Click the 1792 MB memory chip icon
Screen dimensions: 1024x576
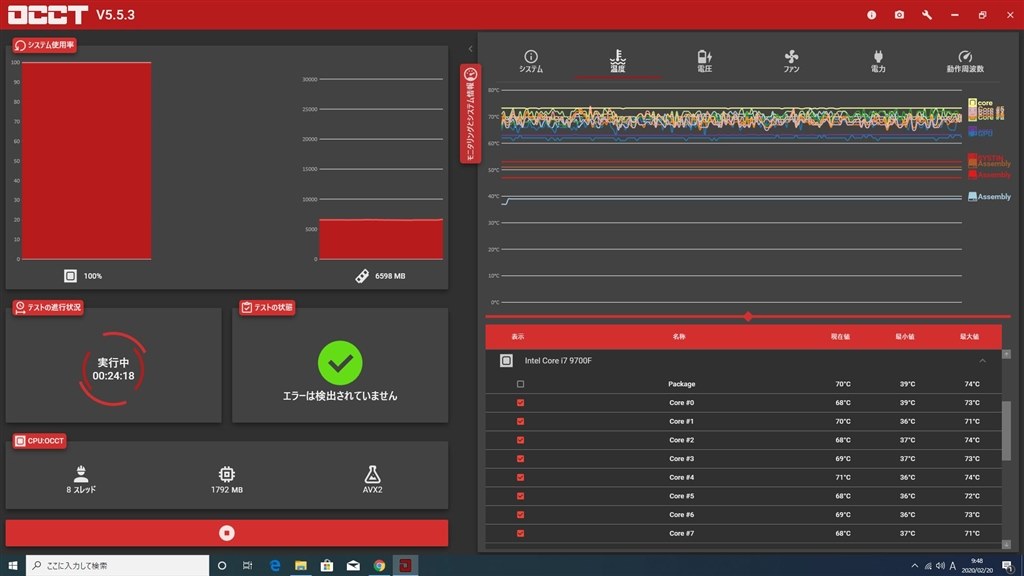[227, 474]
